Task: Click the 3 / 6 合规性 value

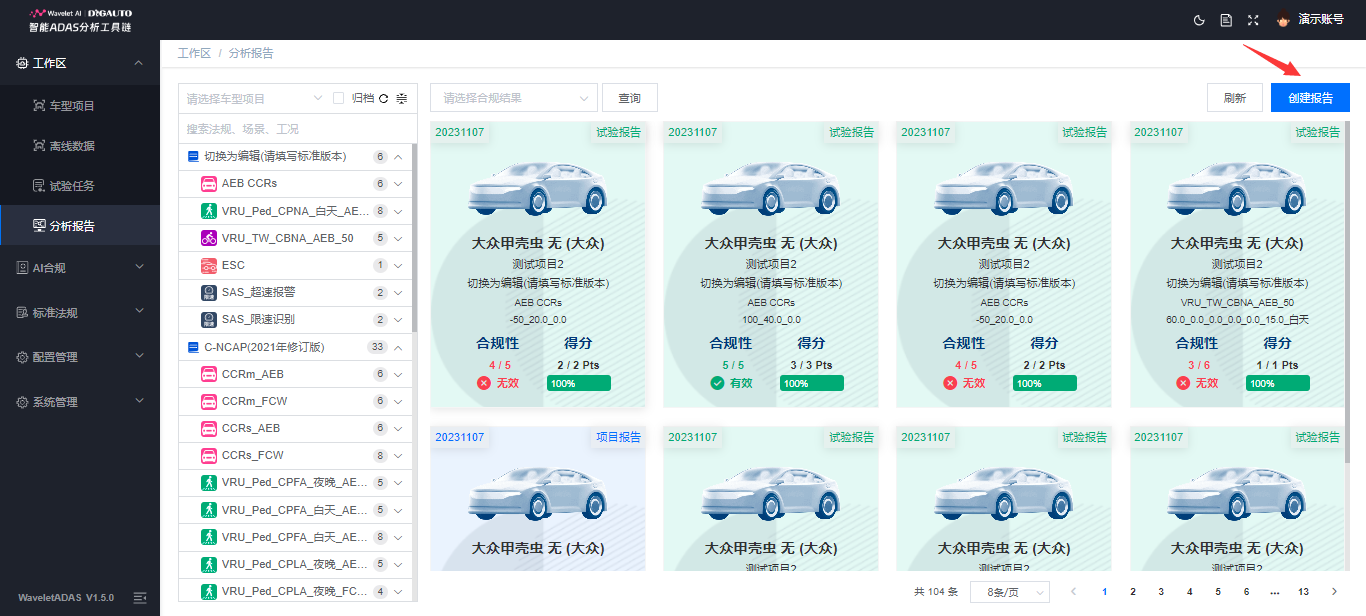Action: [x=1199, y=365]
